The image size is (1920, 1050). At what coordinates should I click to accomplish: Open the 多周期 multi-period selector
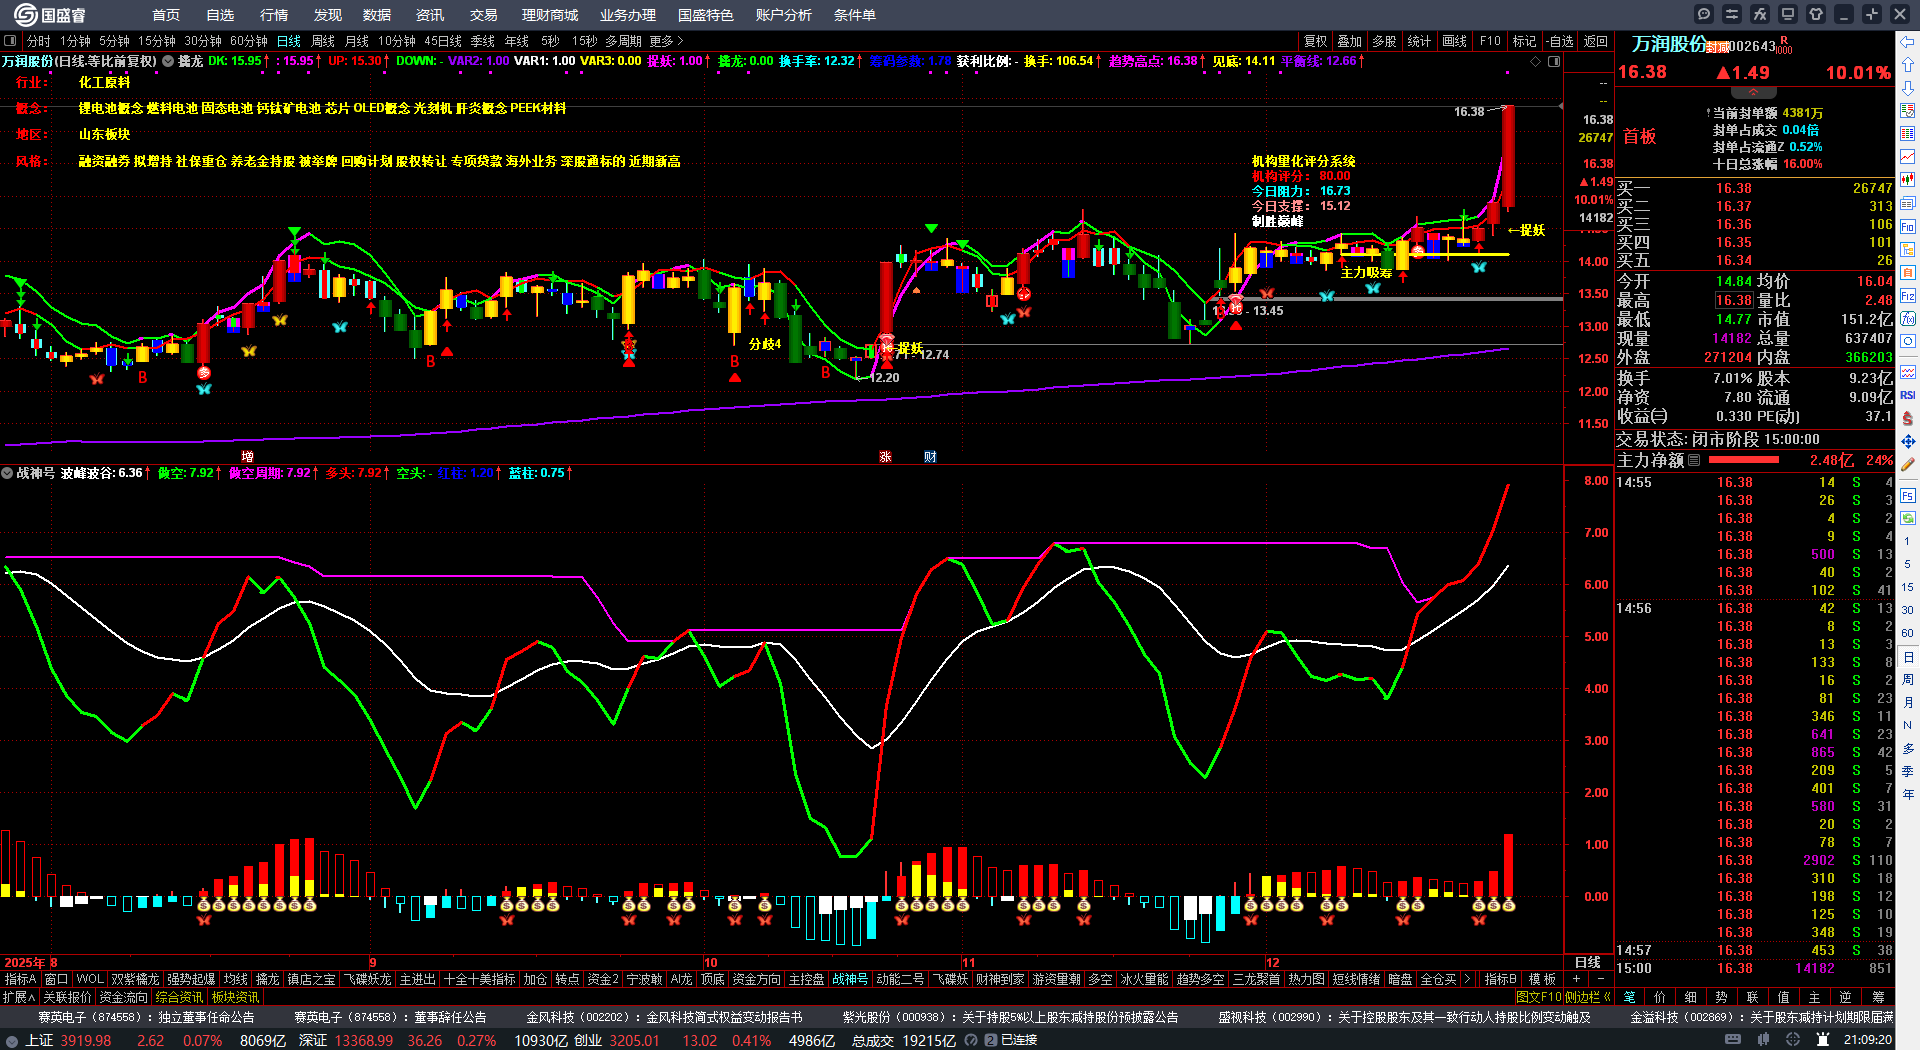tap(623, 41)
